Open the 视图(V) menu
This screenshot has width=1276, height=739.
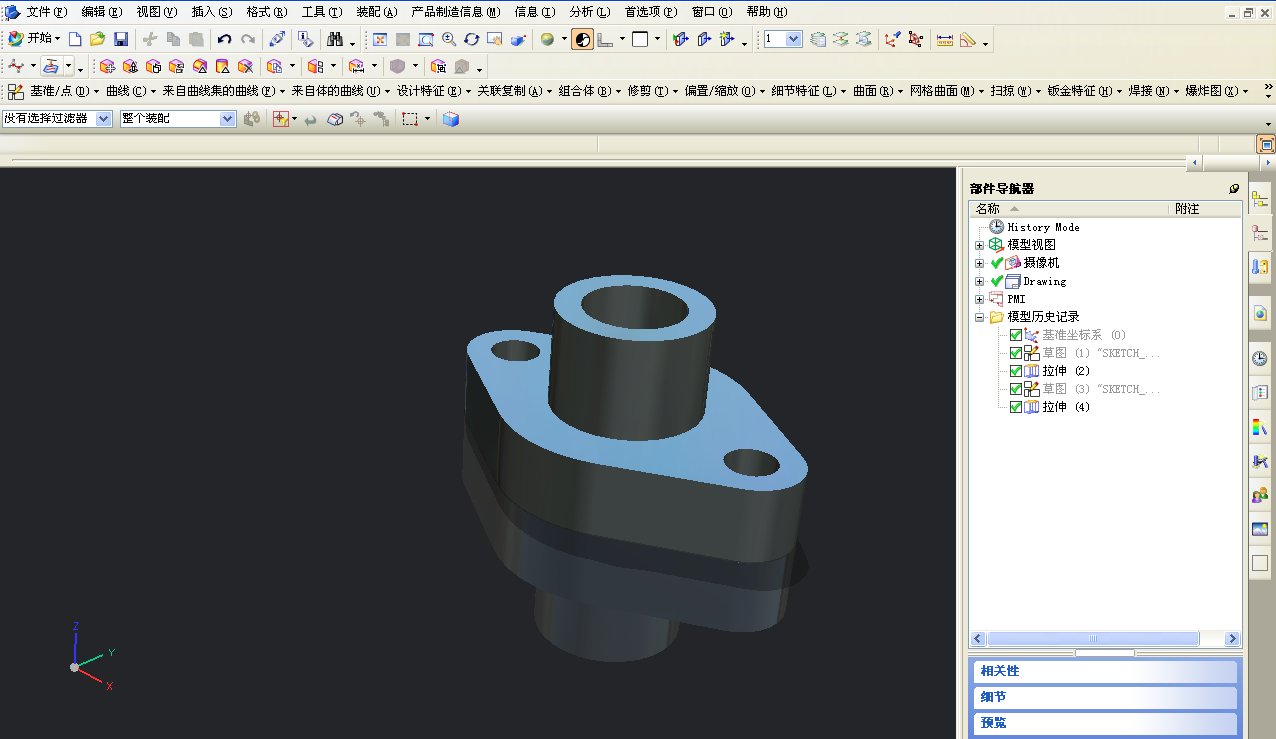coord(156,12)
